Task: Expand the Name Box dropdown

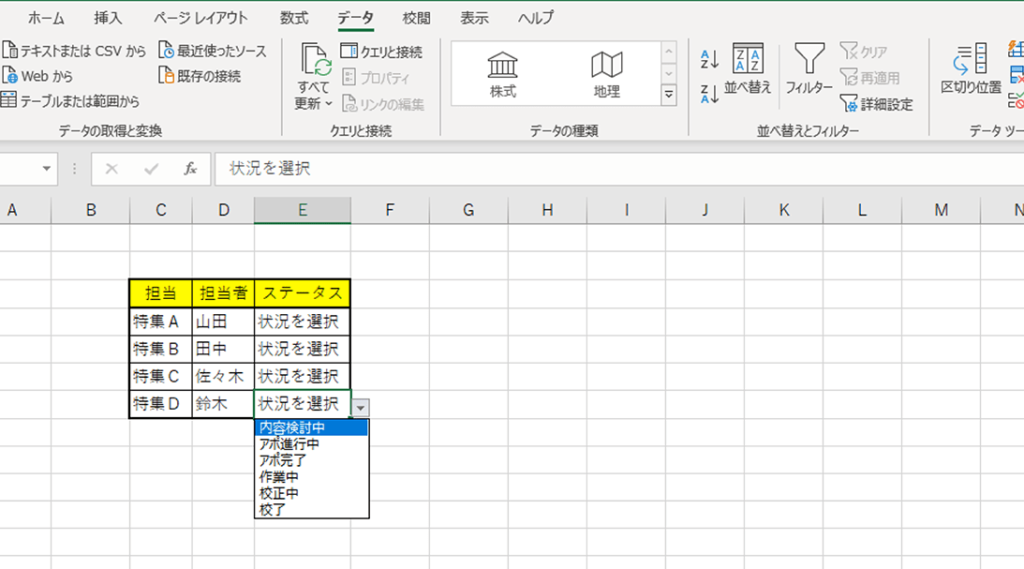Action: point(46,169)
